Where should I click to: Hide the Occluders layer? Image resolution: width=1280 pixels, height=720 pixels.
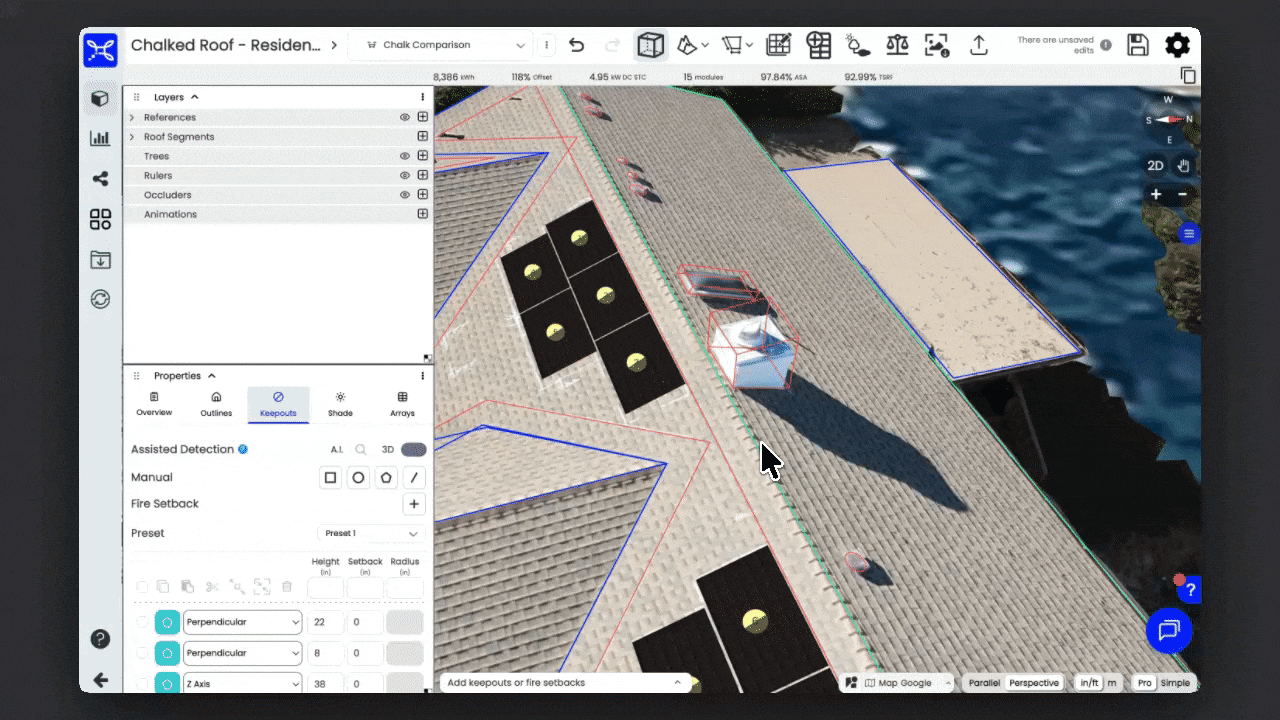click(405, 195)
